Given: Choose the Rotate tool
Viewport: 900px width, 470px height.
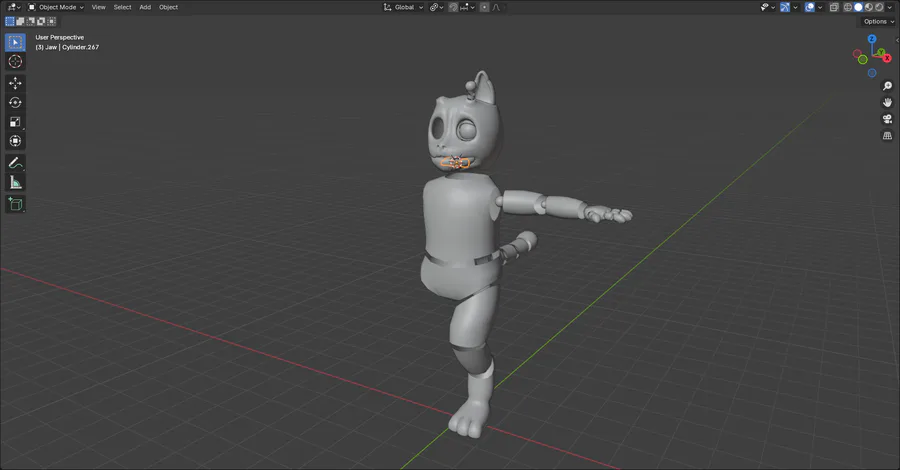Looking at the screenshot, I should 15,103.
